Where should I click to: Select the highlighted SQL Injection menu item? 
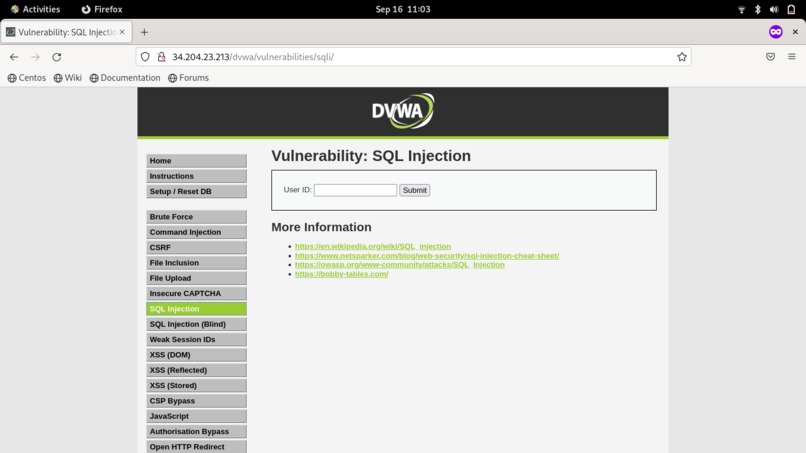click(x=196, y=309)
